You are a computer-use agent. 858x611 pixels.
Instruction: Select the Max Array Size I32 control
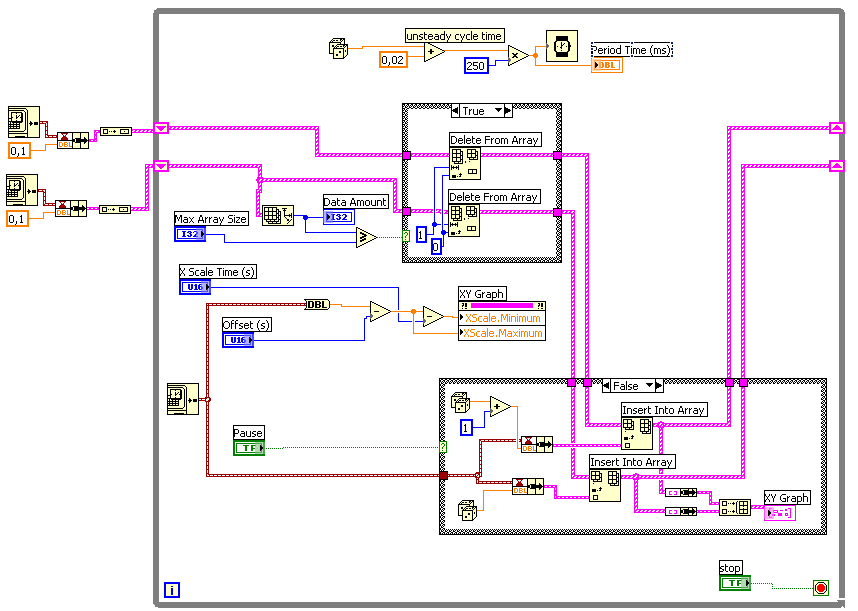pyautogui.click(x=190, y=234)
